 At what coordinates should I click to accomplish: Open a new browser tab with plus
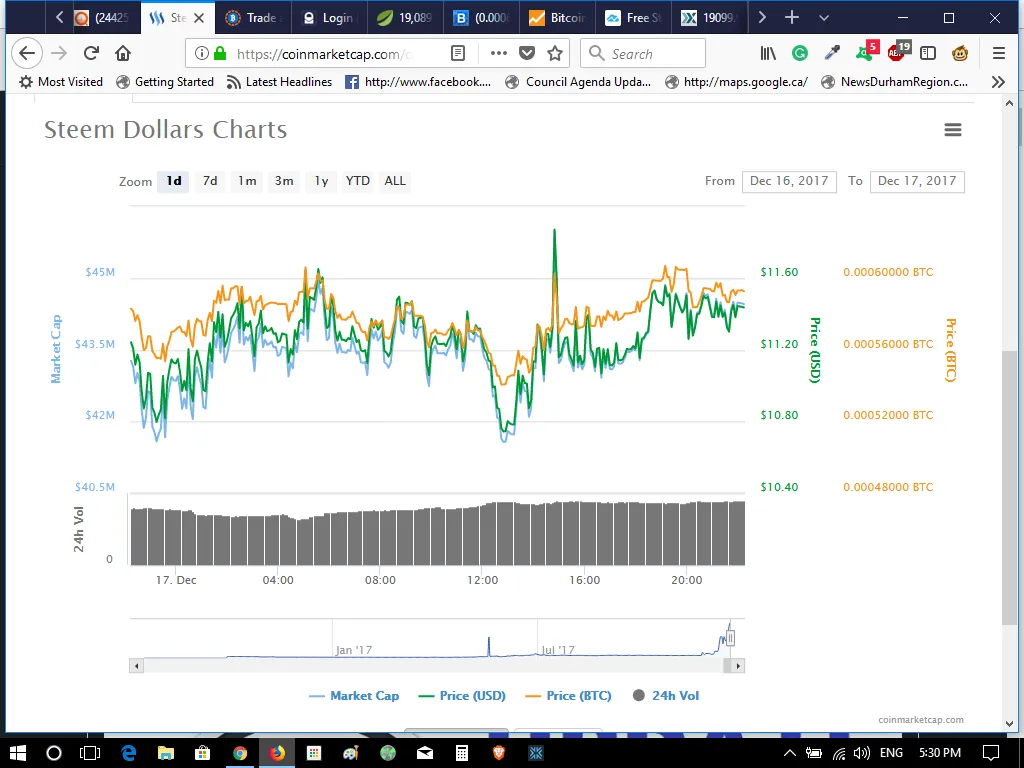click(792, 18)
